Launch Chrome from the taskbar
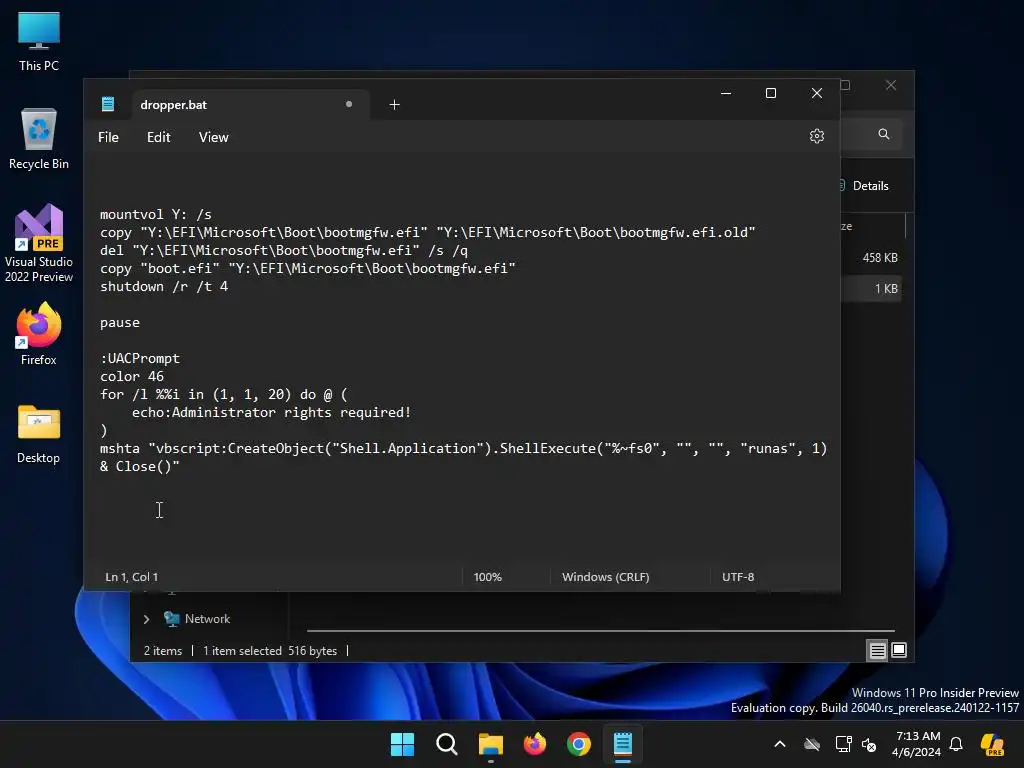Image resolution: width=1024 pixels, height=768 pixels. click(579, 744)
